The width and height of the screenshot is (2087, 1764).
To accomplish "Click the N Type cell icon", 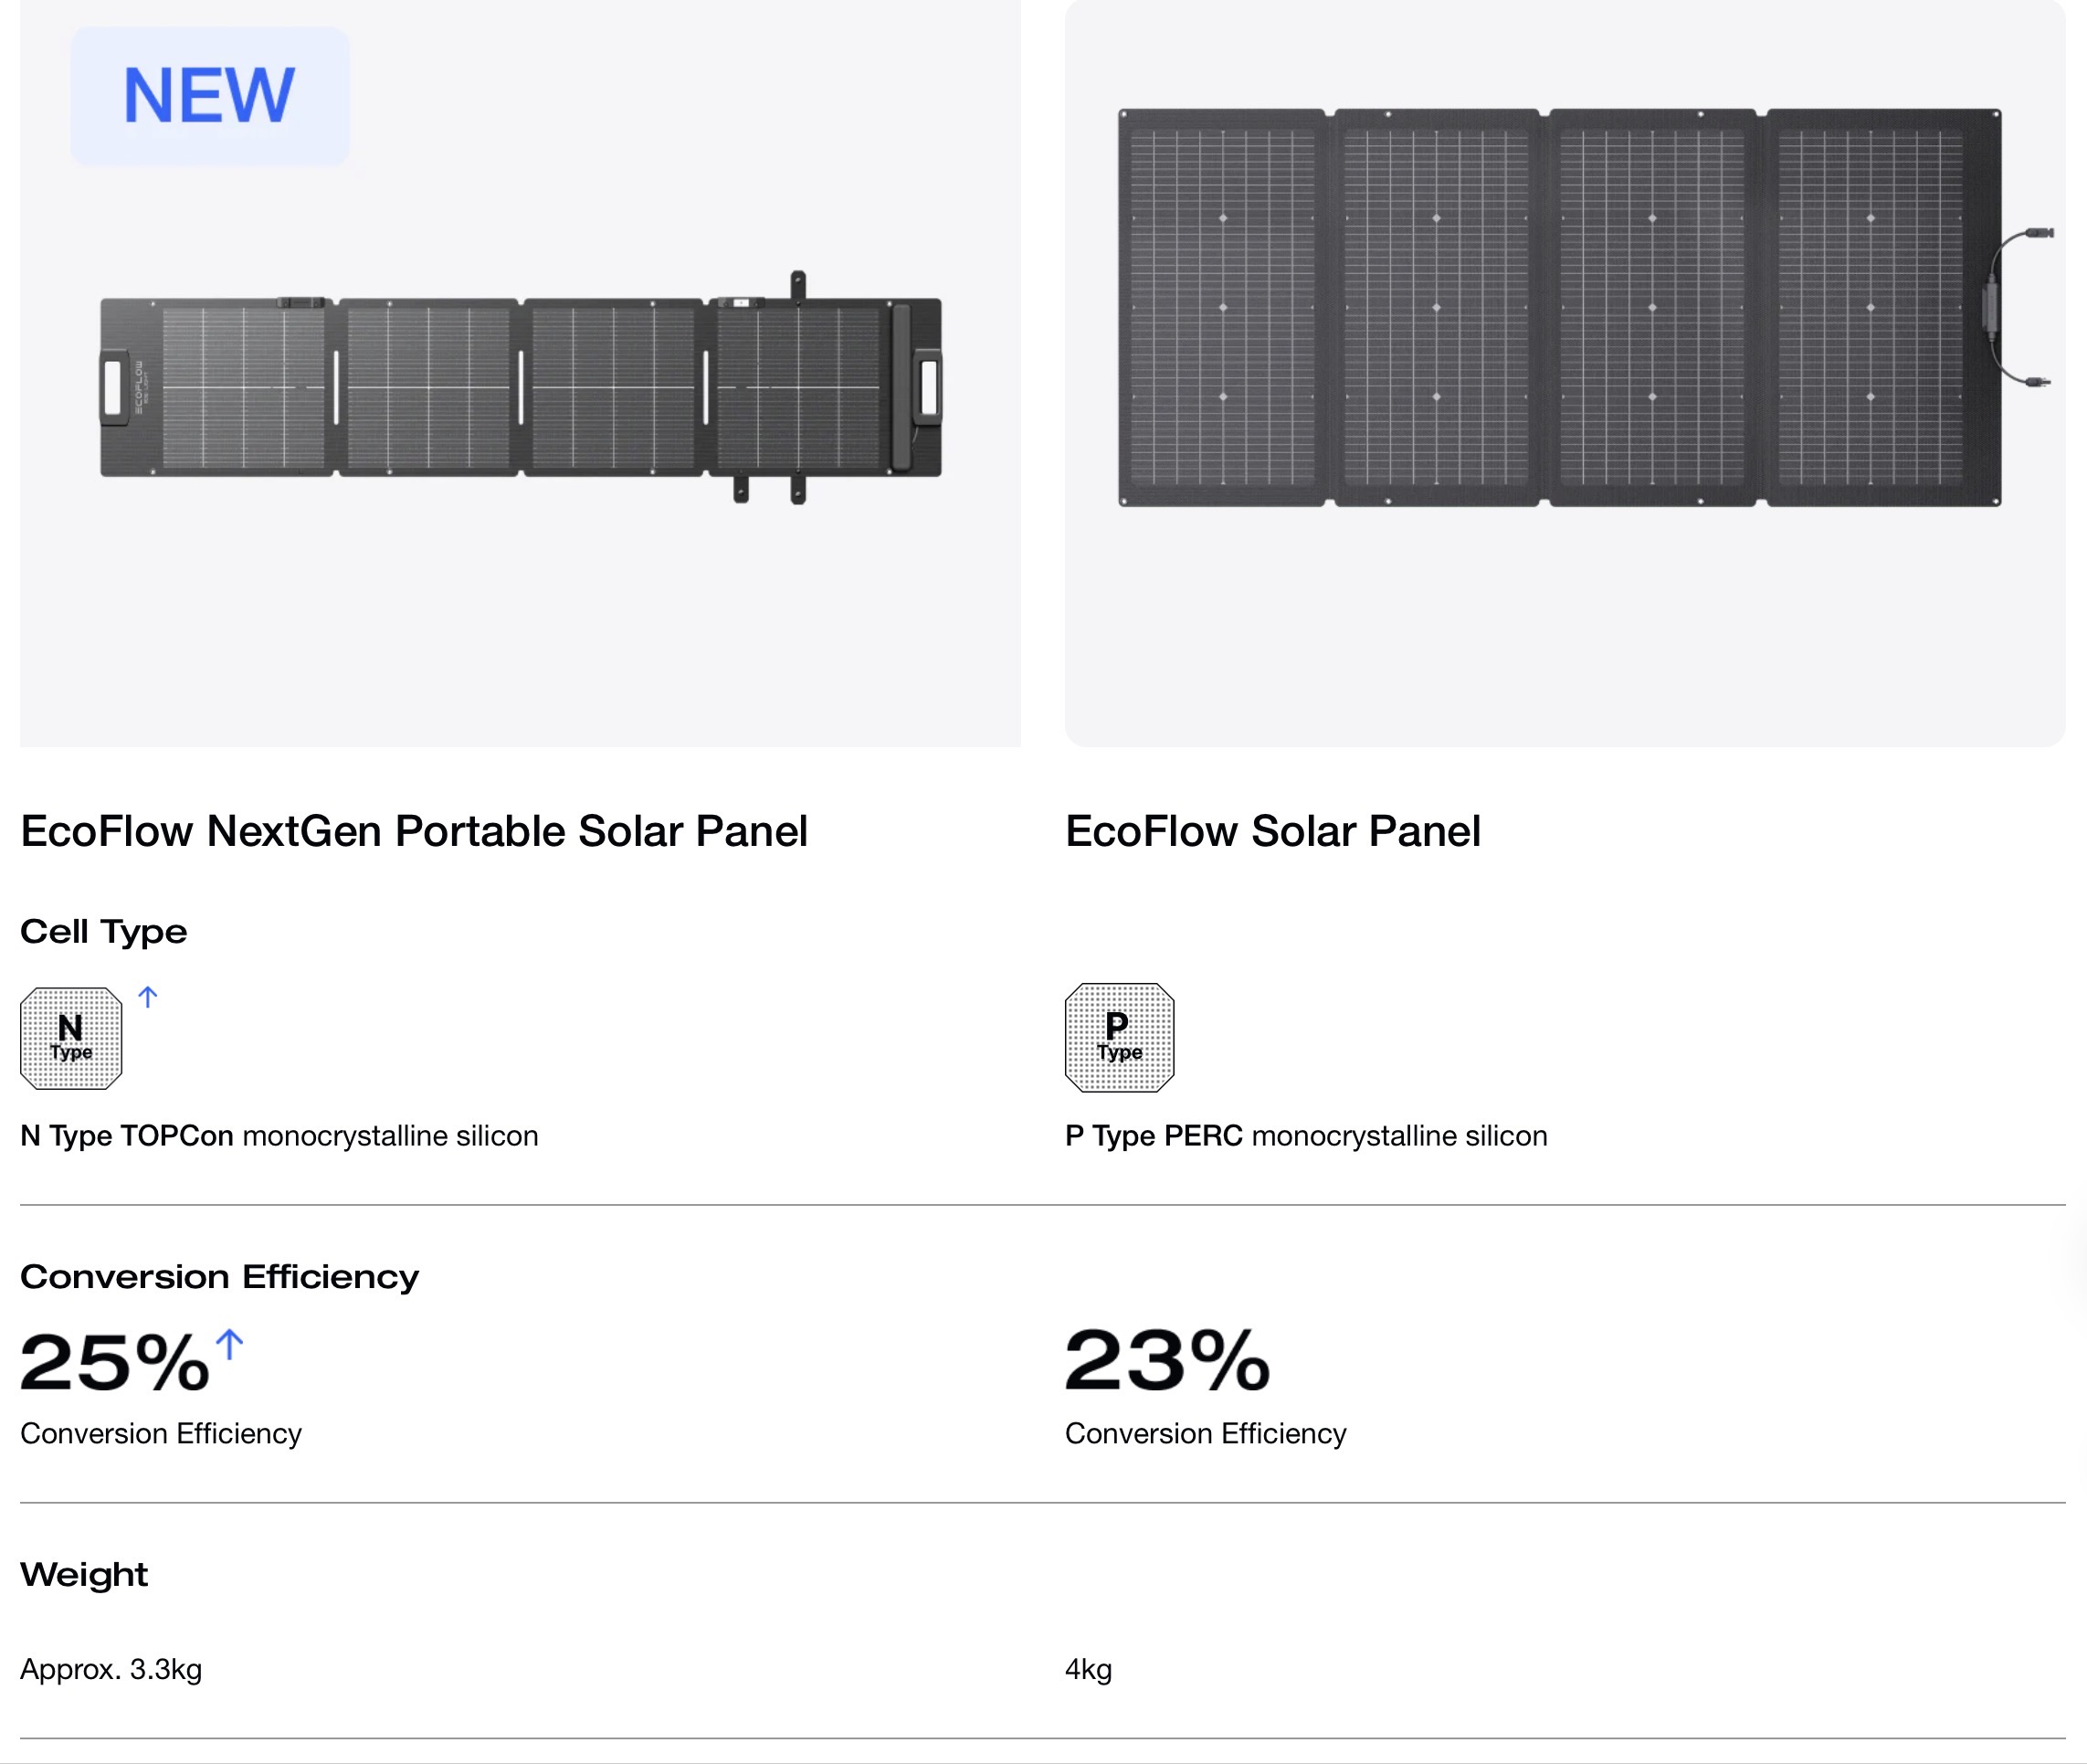I will point(71,1038).
